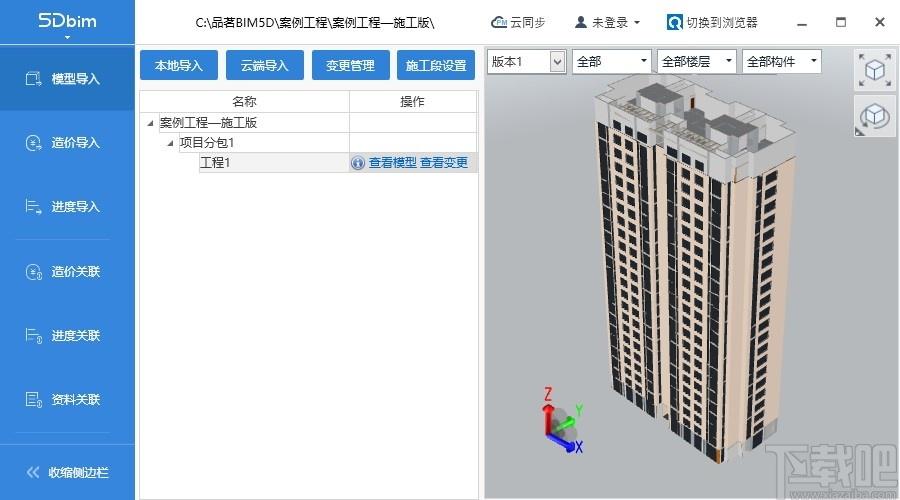Open the 未登录 account dropdown
This screenshot has width=900, height=500.
[607, 22]
